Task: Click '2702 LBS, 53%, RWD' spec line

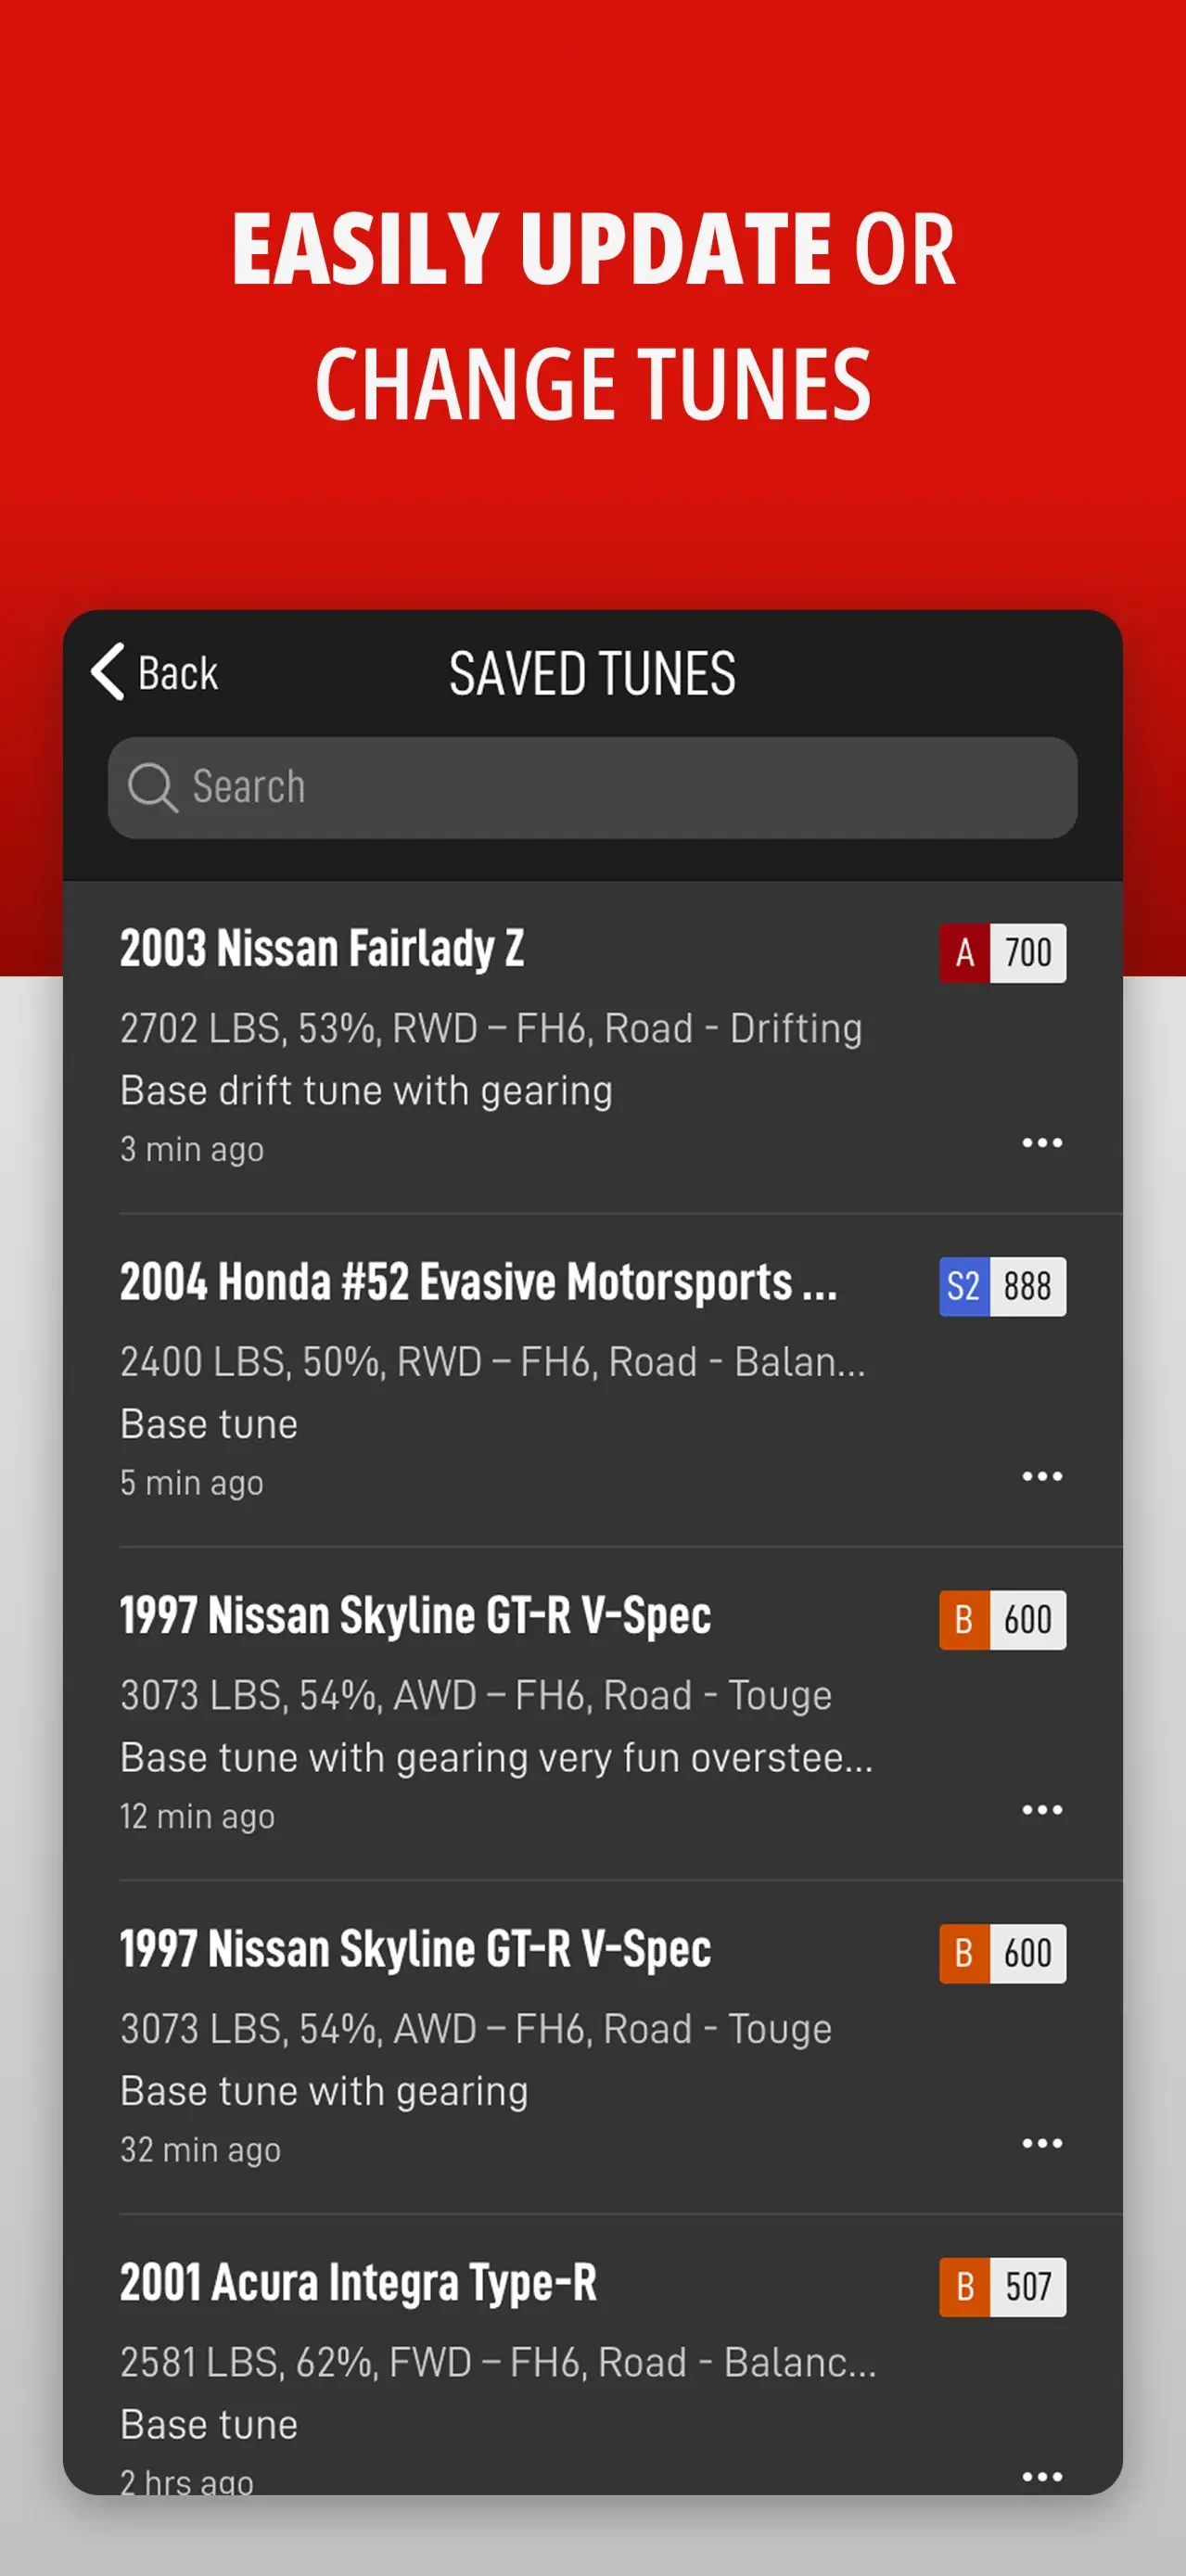Action: (x=491, y=1029)
